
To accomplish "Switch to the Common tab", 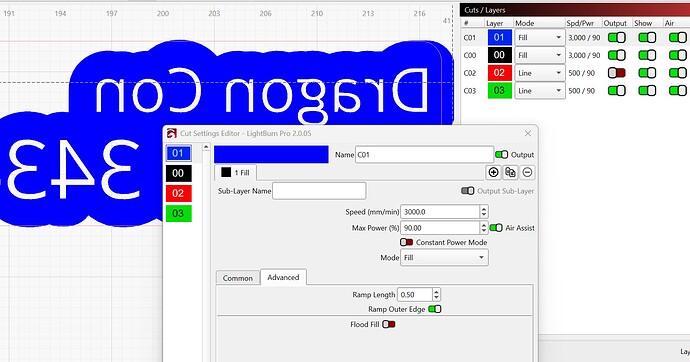I will 238,278.
